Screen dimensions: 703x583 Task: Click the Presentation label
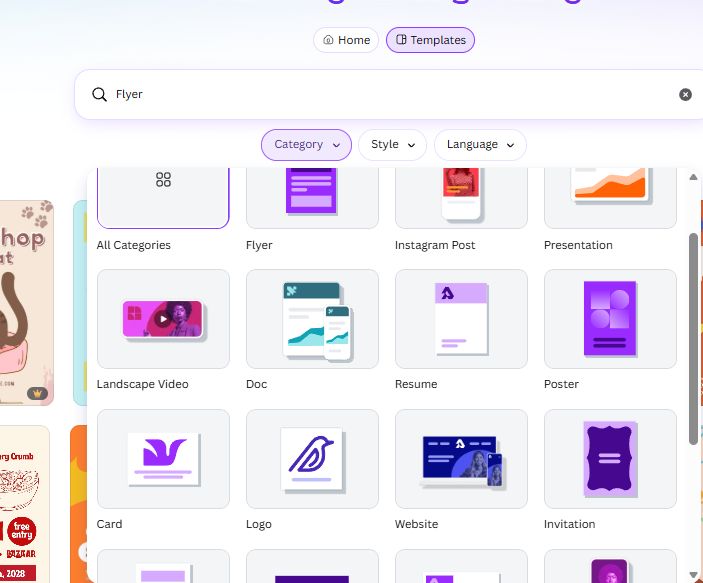click(x=578, y=245)
